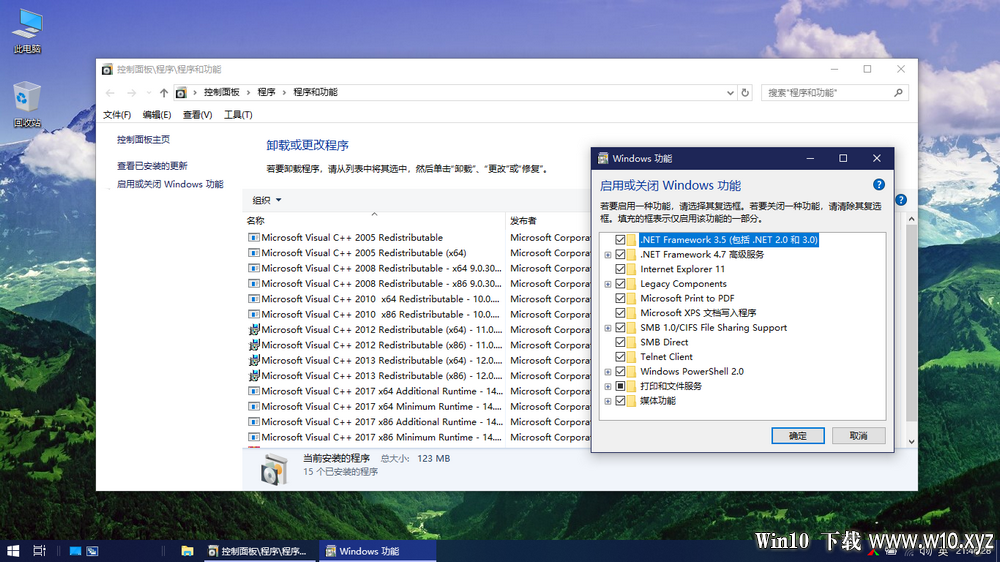
Task: Go up one level with the up arrow
Action: pos(164,92)
